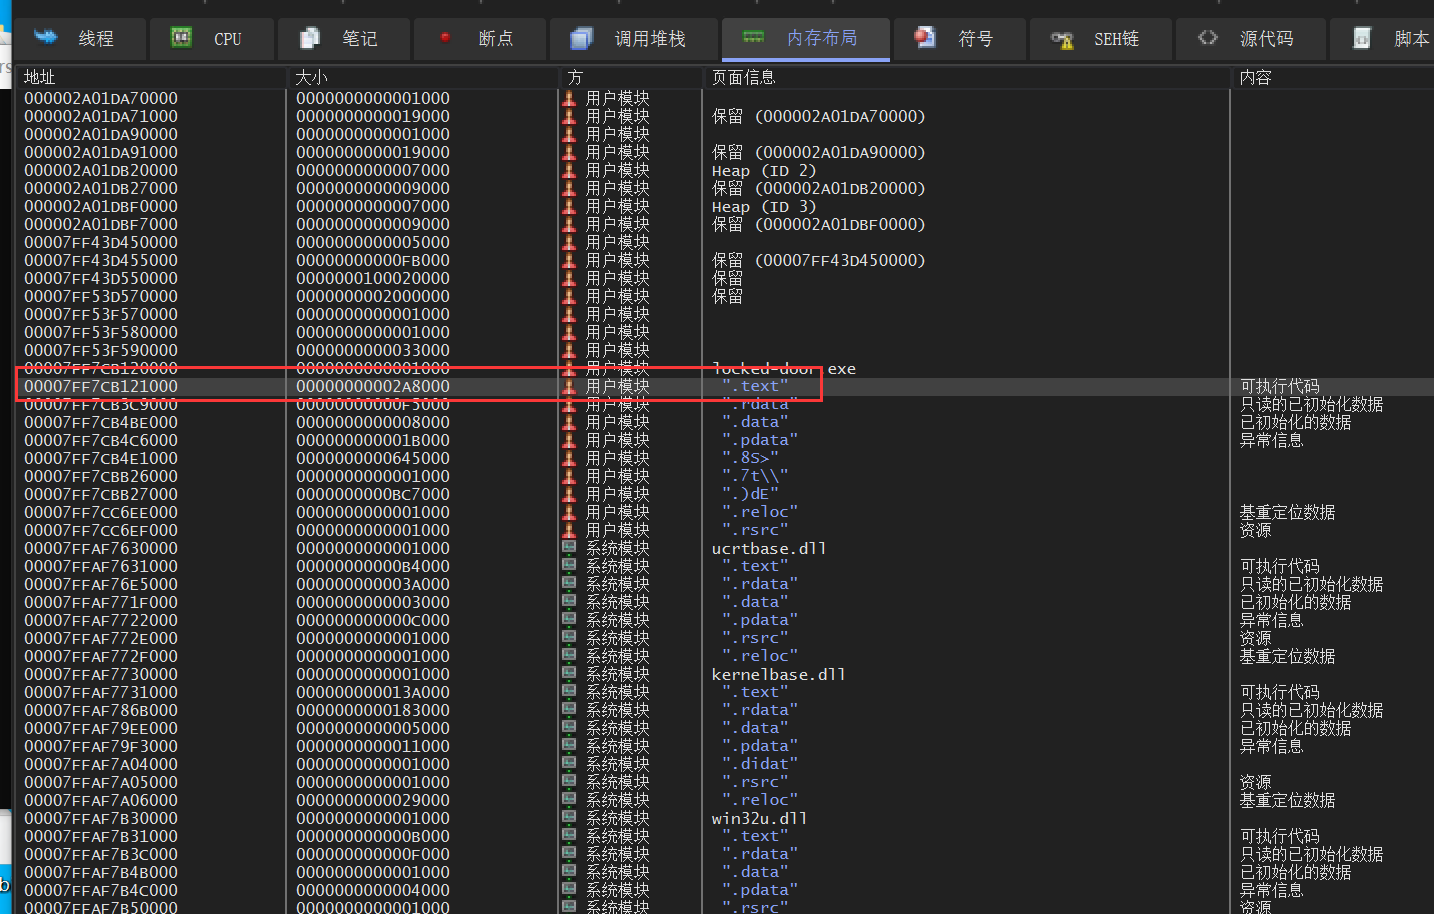Select address 00007FF7CBB27000
Image resolution: width=1434 pixels, height=914 pixels.
pyautogui.click(x=101, y=494)
